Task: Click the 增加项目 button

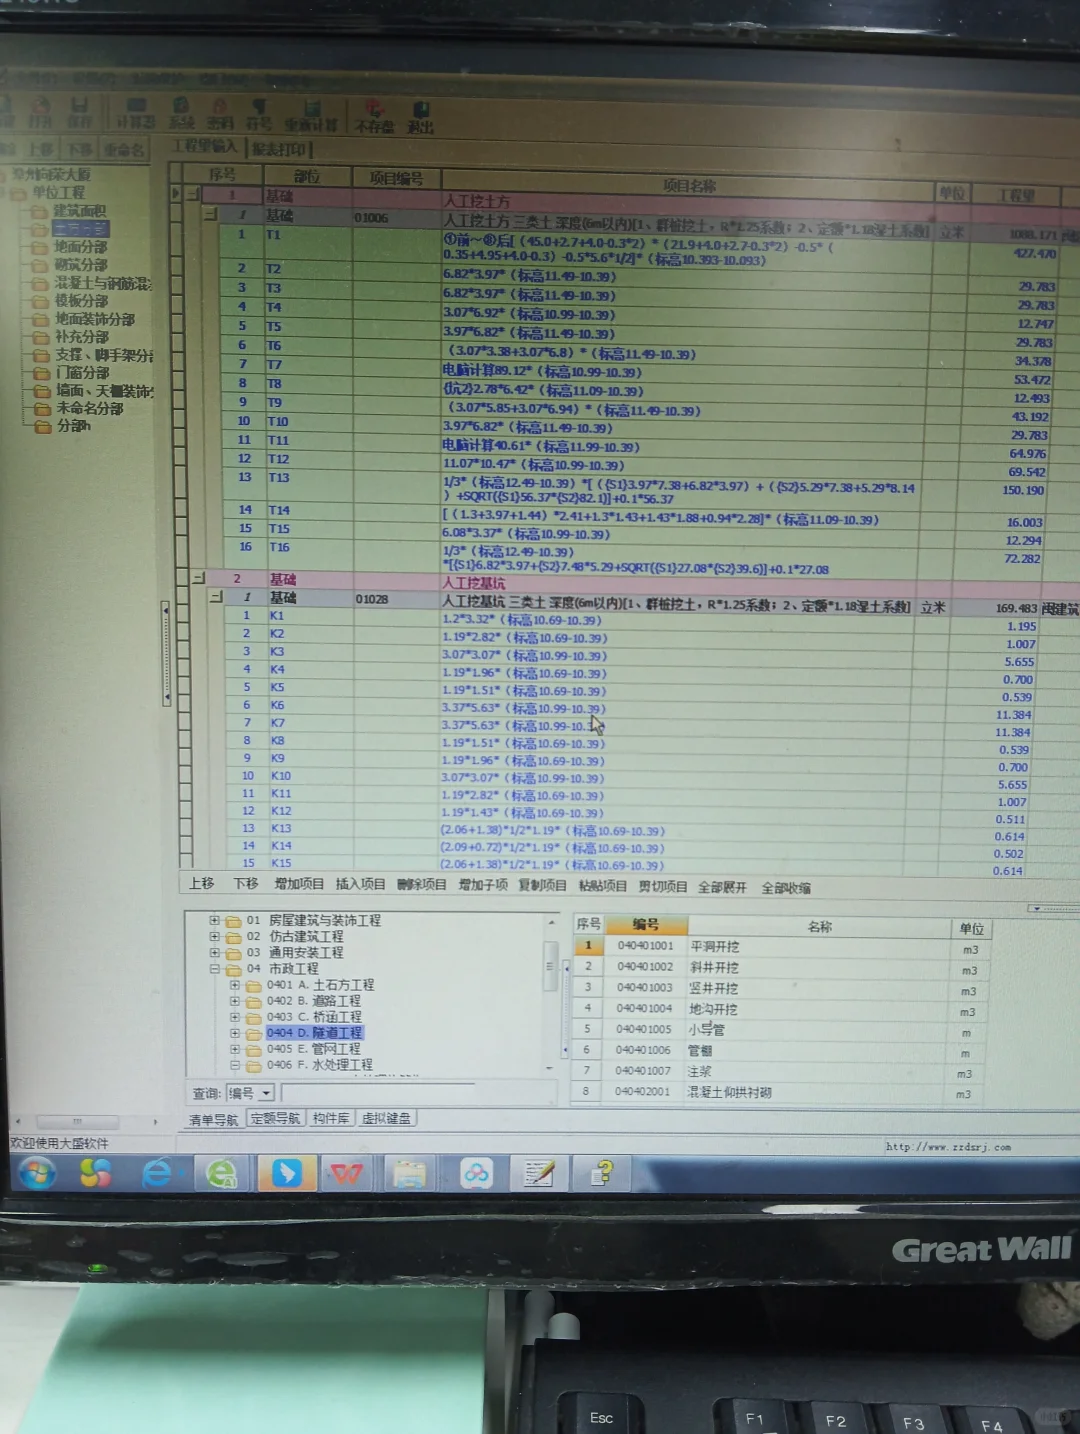Action: [299, 884]
